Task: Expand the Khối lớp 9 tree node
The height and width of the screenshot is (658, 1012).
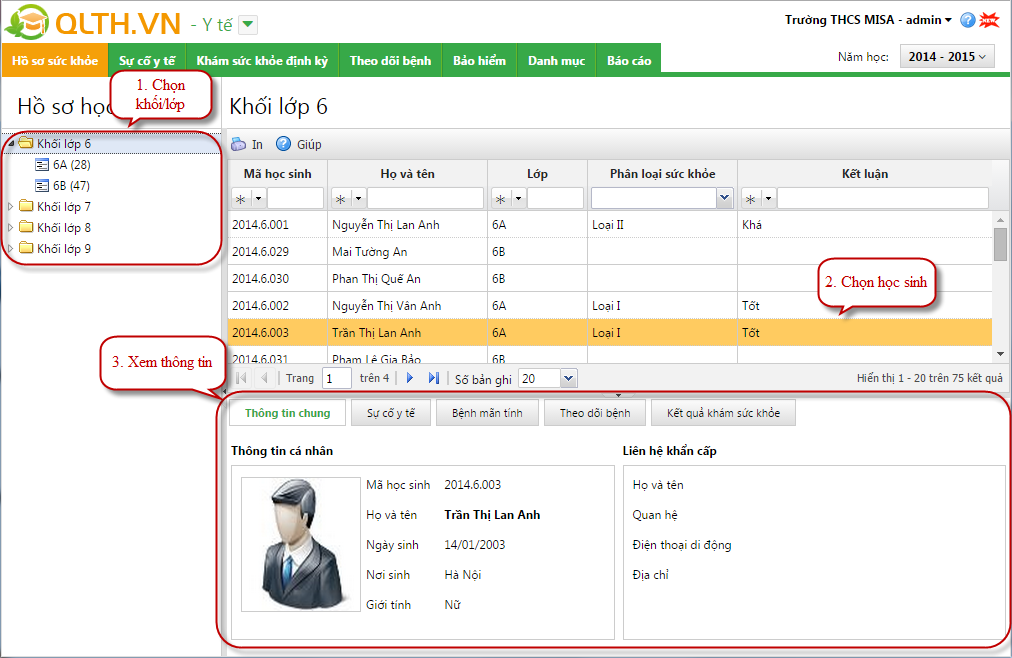Action: pos(10,248)
